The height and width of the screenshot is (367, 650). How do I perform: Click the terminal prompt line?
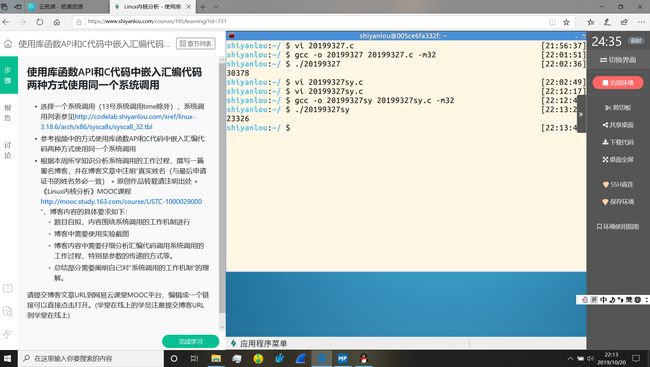click(405, 128)
